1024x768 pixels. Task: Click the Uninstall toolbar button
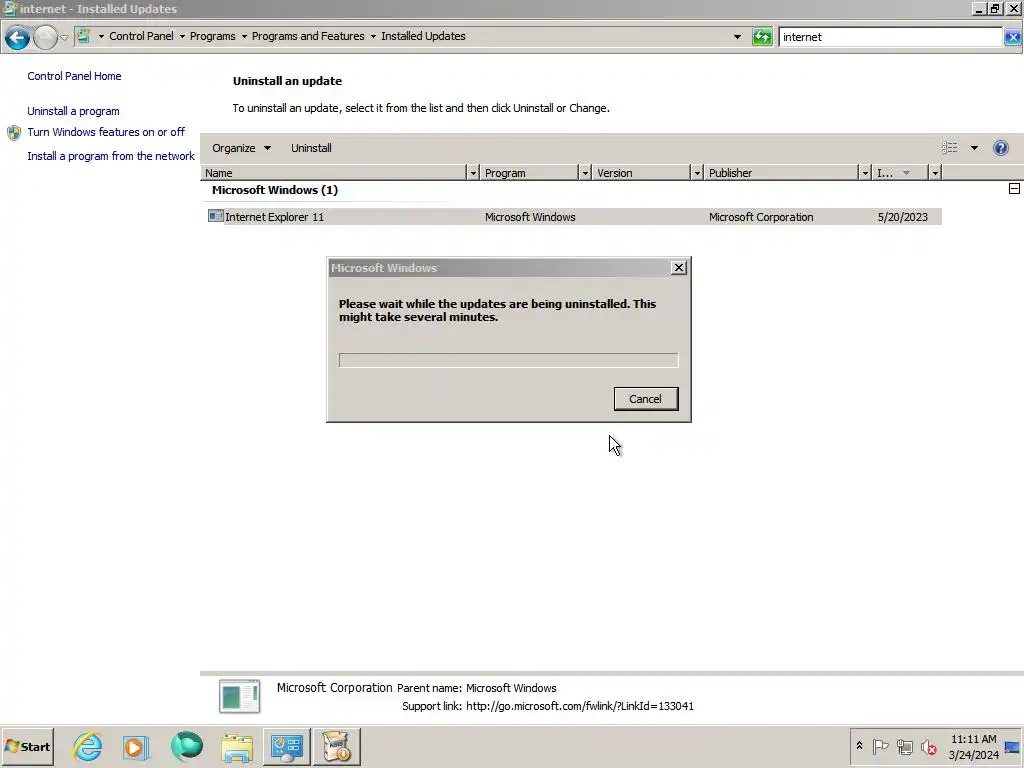pyautogui.click(x=312, y=148)
